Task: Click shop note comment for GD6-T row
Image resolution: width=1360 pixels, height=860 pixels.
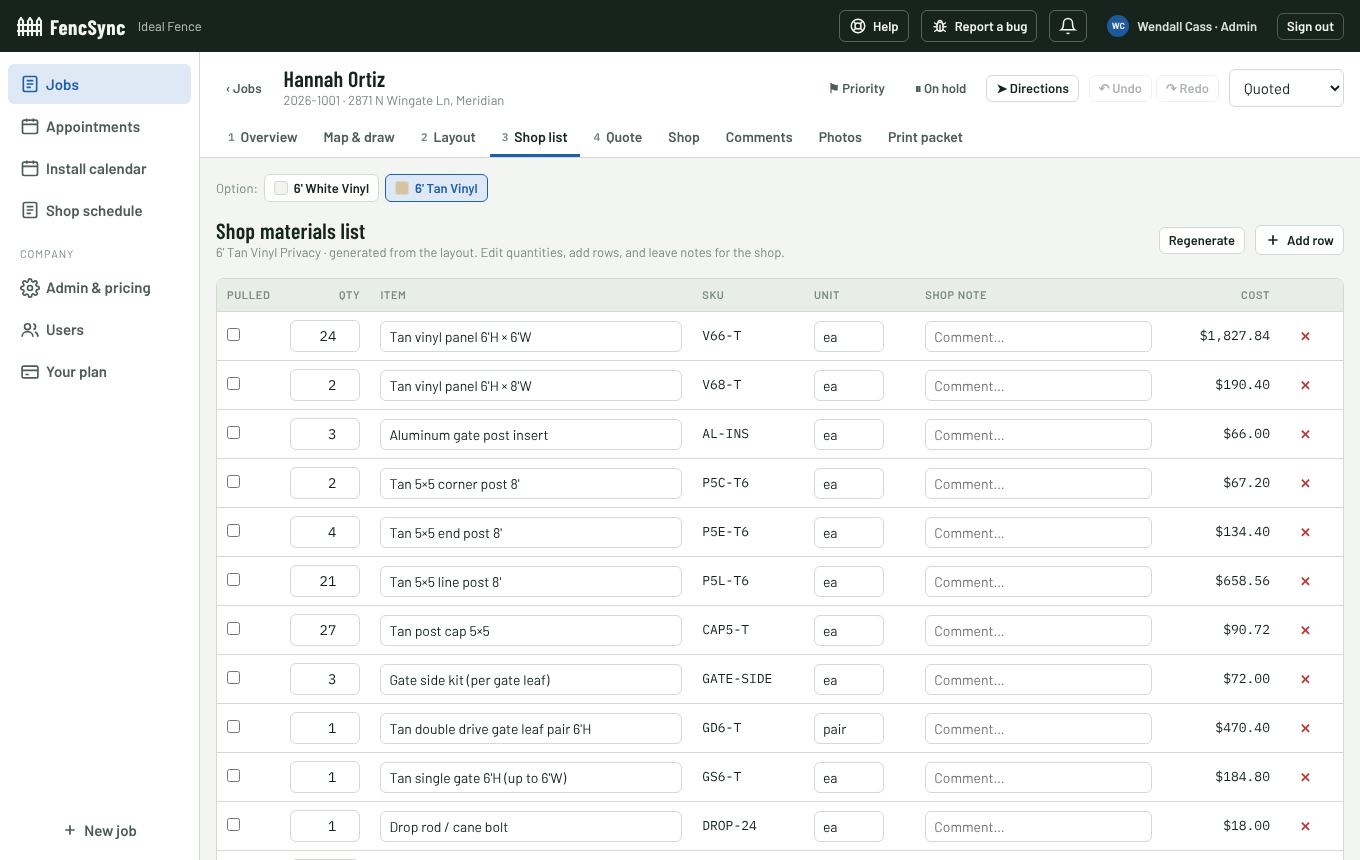Action: [x=1038, y=728]
